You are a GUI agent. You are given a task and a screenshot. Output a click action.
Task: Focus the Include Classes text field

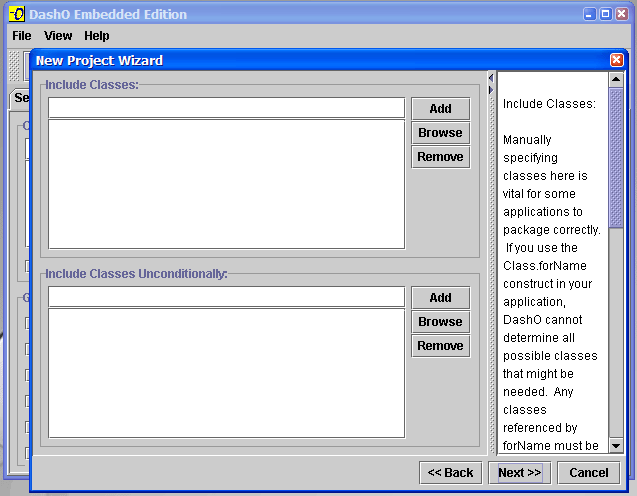pos(226,108)
